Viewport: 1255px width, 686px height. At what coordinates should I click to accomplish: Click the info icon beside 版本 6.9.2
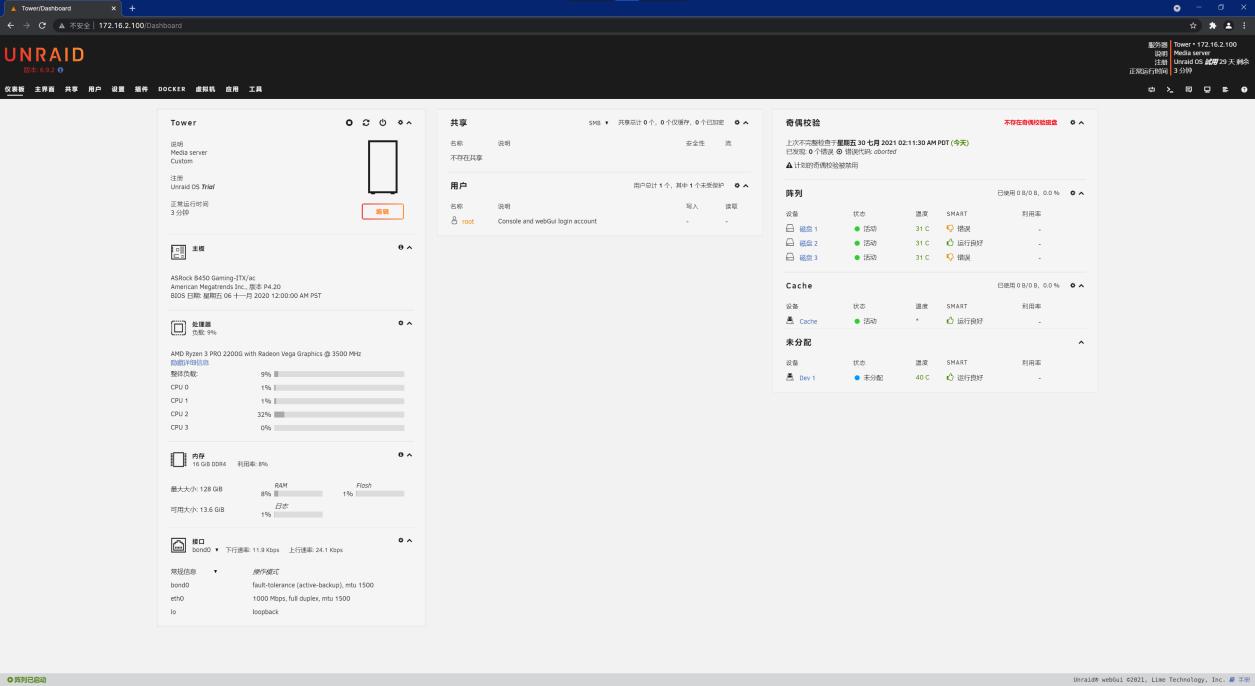pyautogui.click(x=60, y=69)
